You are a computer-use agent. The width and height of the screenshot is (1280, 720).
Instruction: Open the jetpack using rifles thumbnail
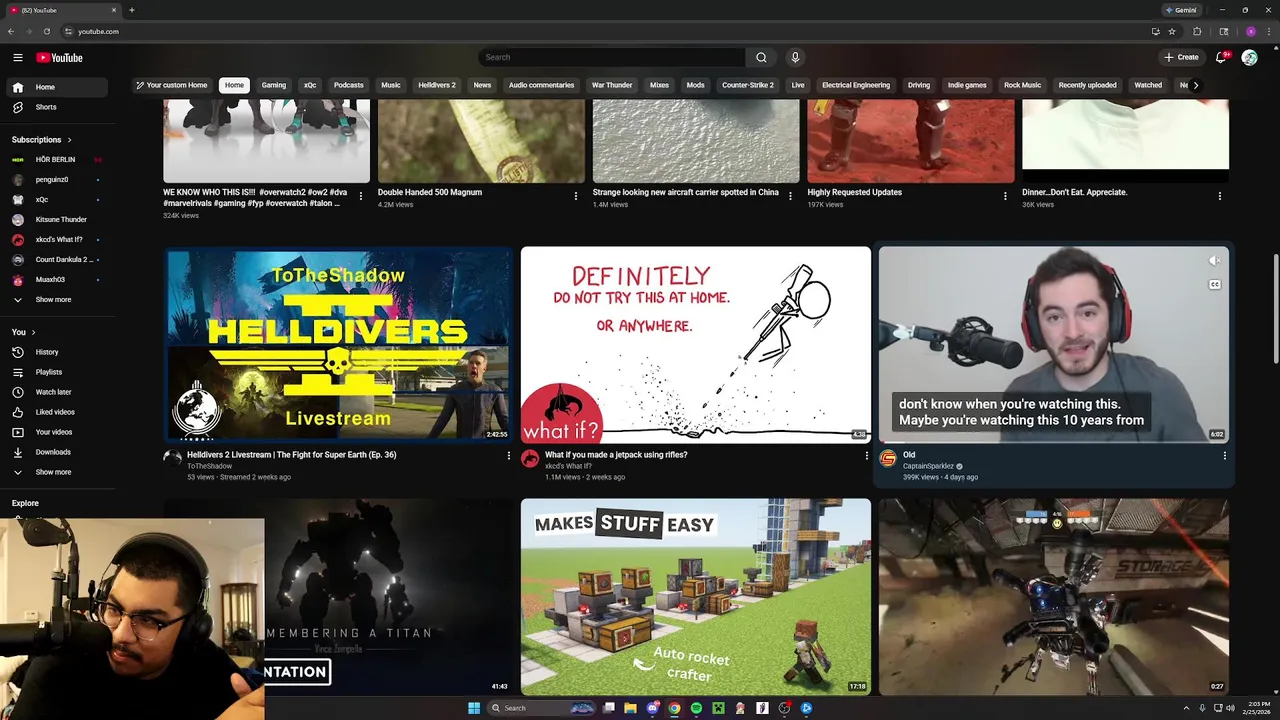[695, 344]
